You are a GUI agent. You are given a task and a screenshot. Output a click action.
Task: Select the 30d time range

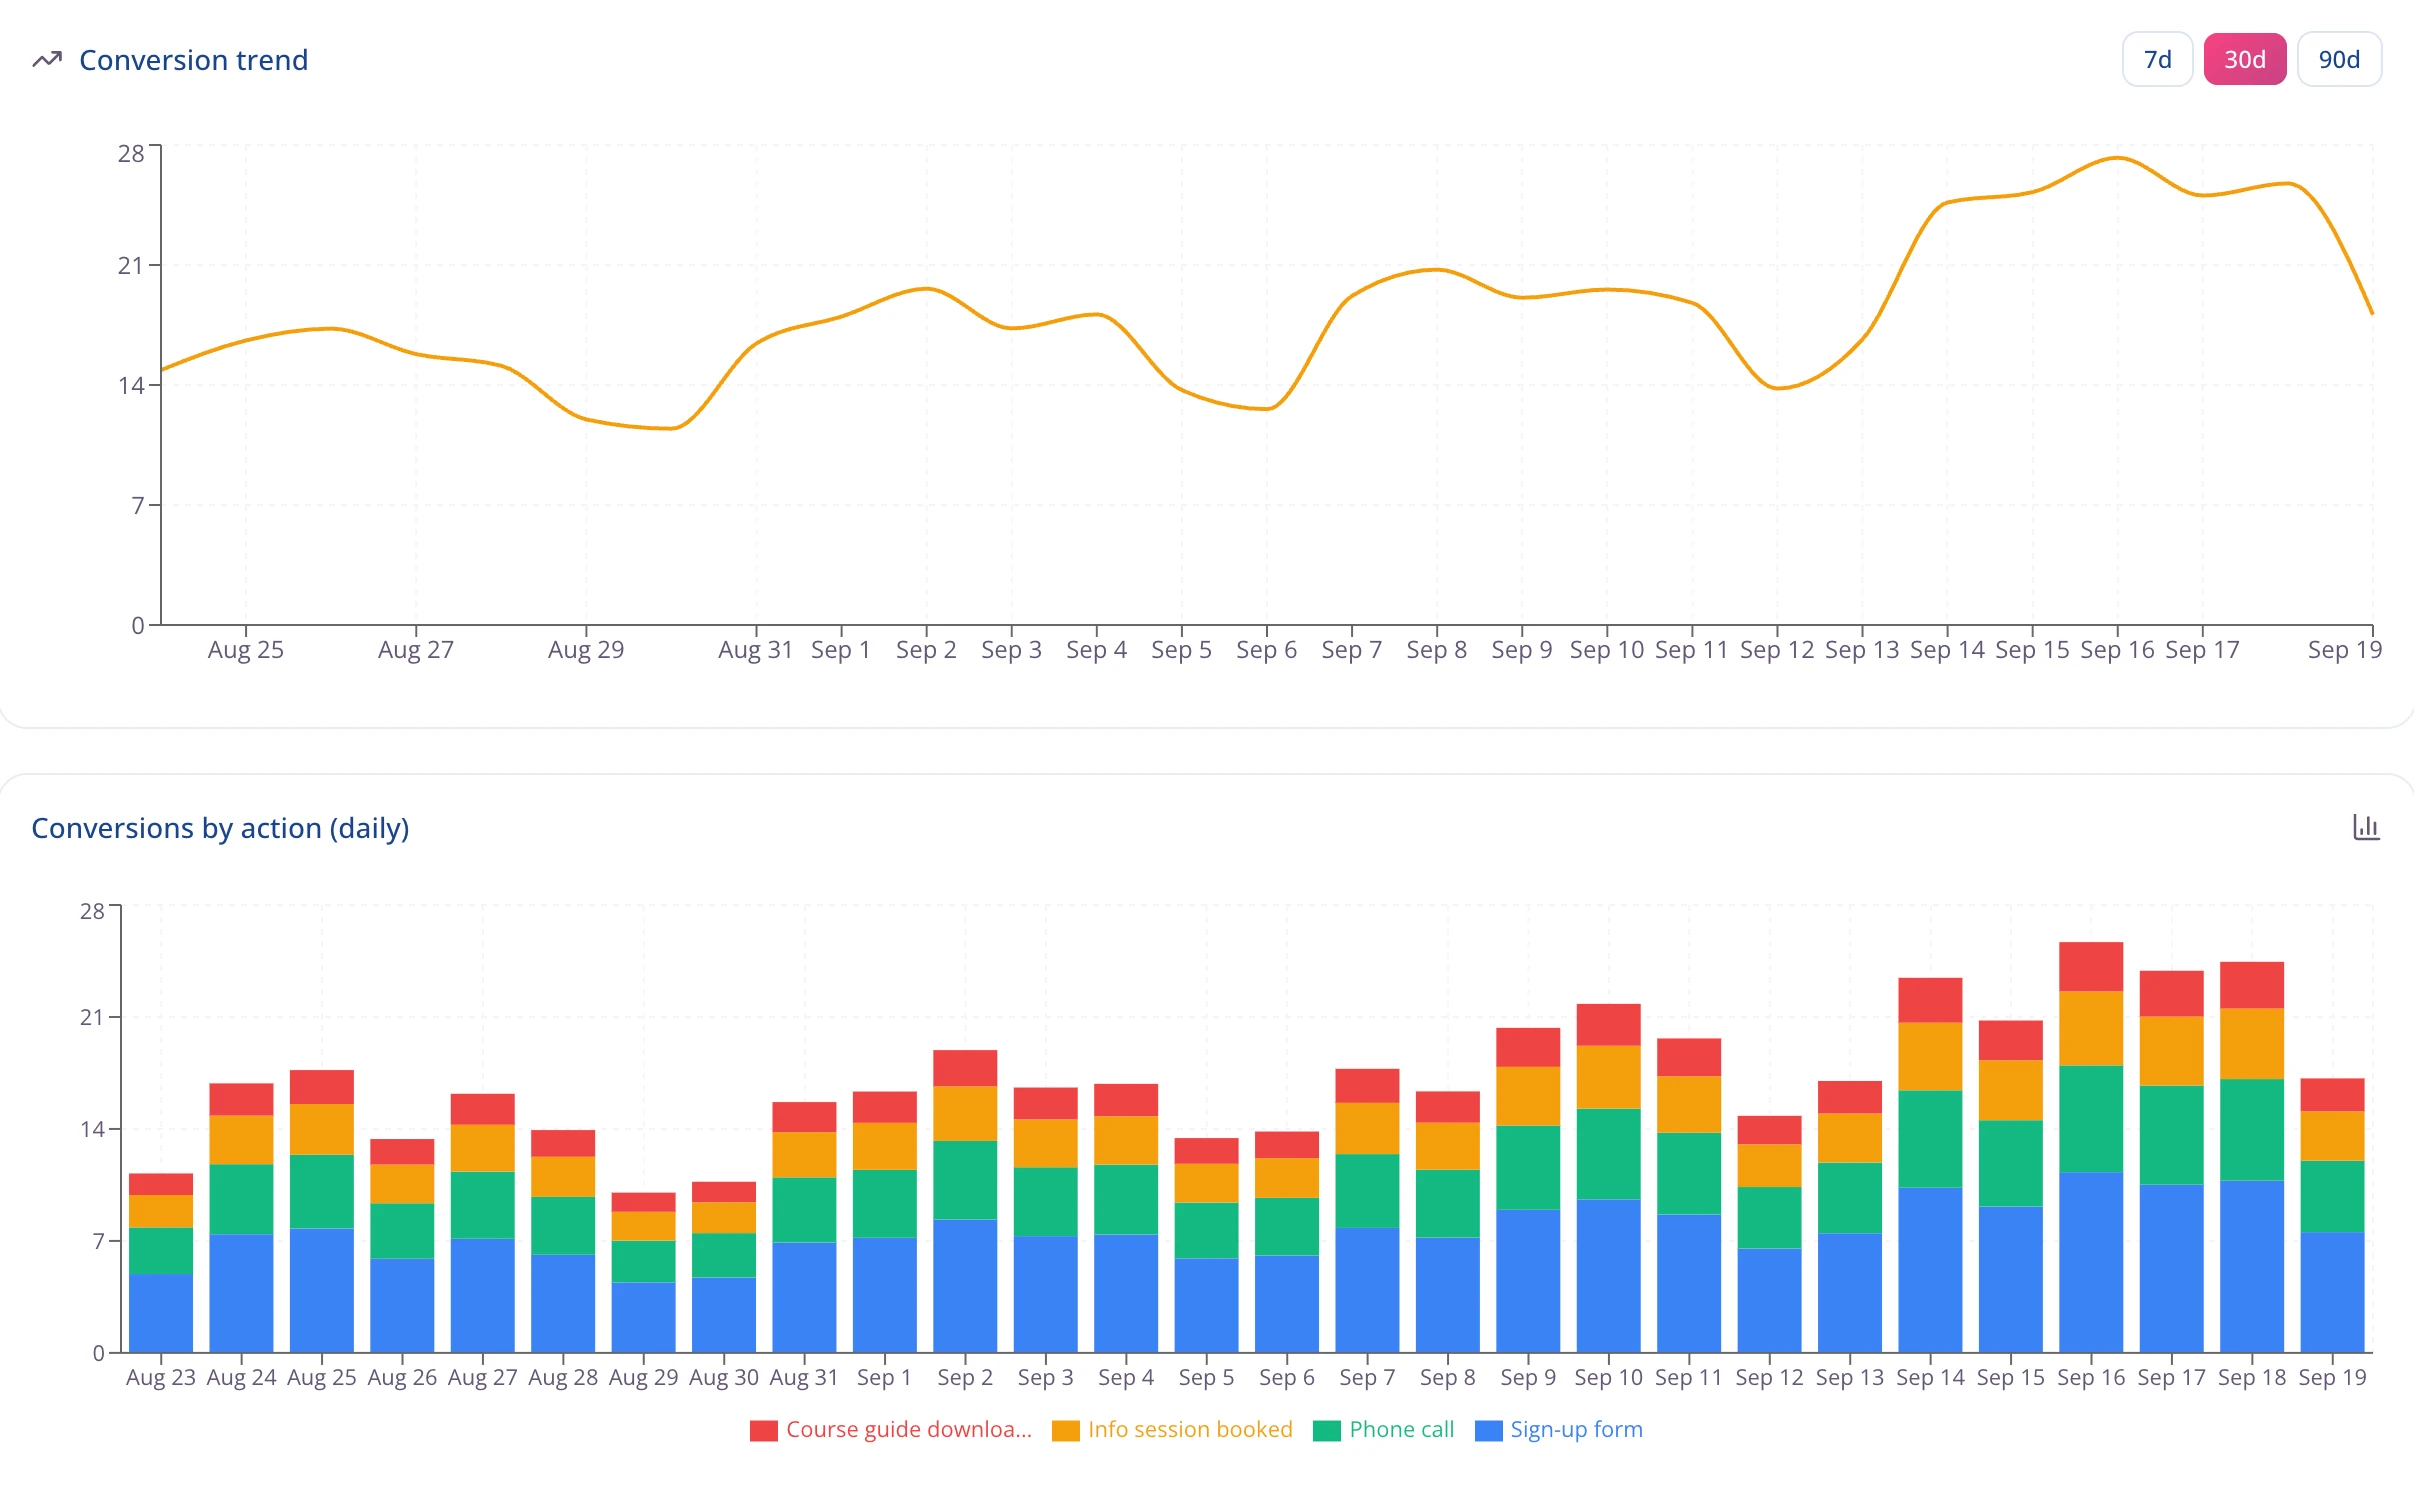coord(2244,60)
